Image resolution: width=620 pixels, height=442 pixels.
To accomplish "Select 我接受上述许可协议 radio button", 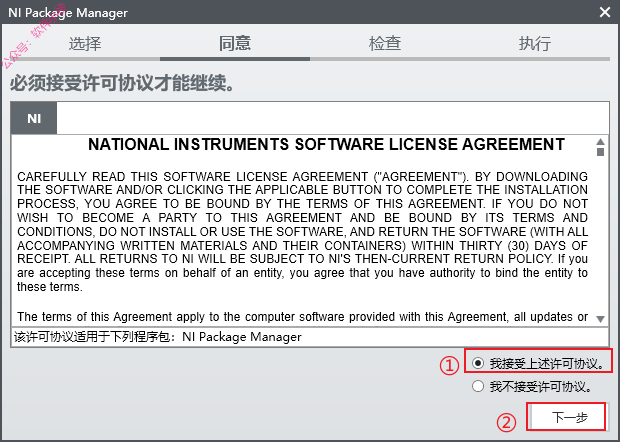I will click(x=478, y=363).
